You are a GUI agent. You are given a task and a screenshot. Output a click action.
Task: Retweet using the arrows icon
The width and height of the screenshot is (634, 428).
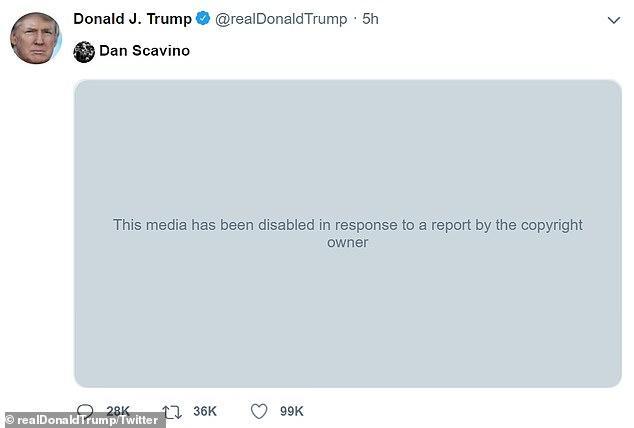tap(172, 411)
